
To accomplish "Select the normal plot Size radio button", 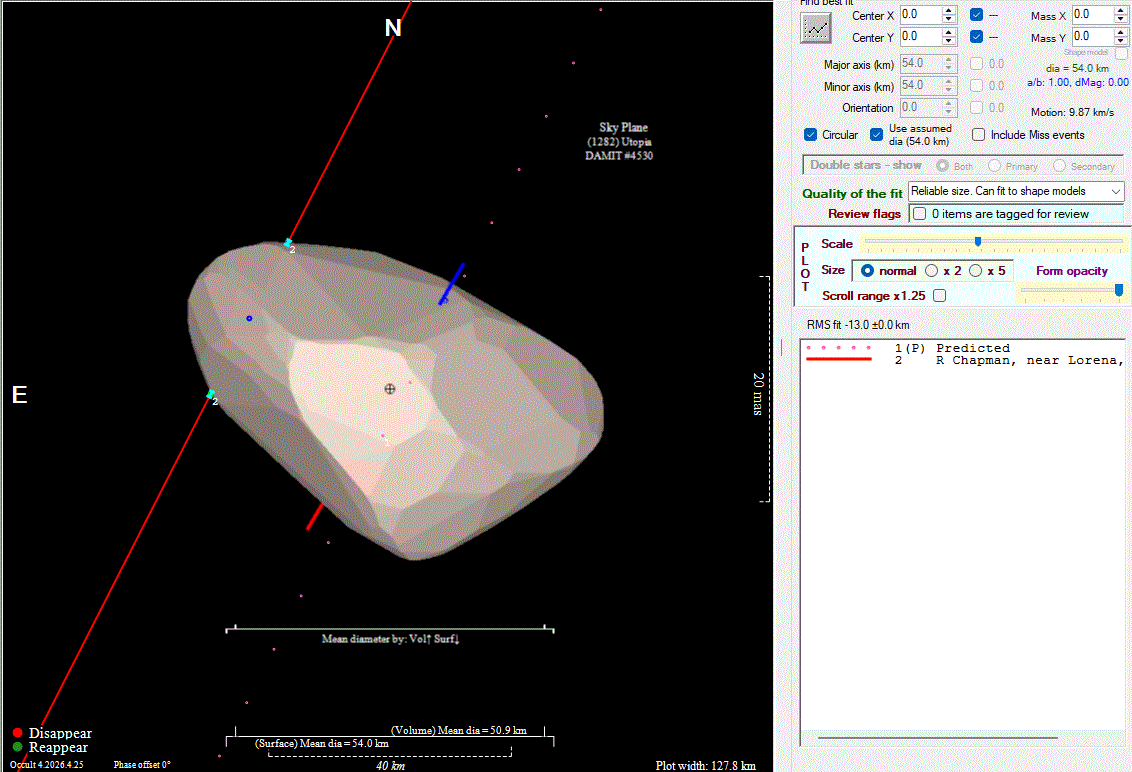I will tap(867, 270).
